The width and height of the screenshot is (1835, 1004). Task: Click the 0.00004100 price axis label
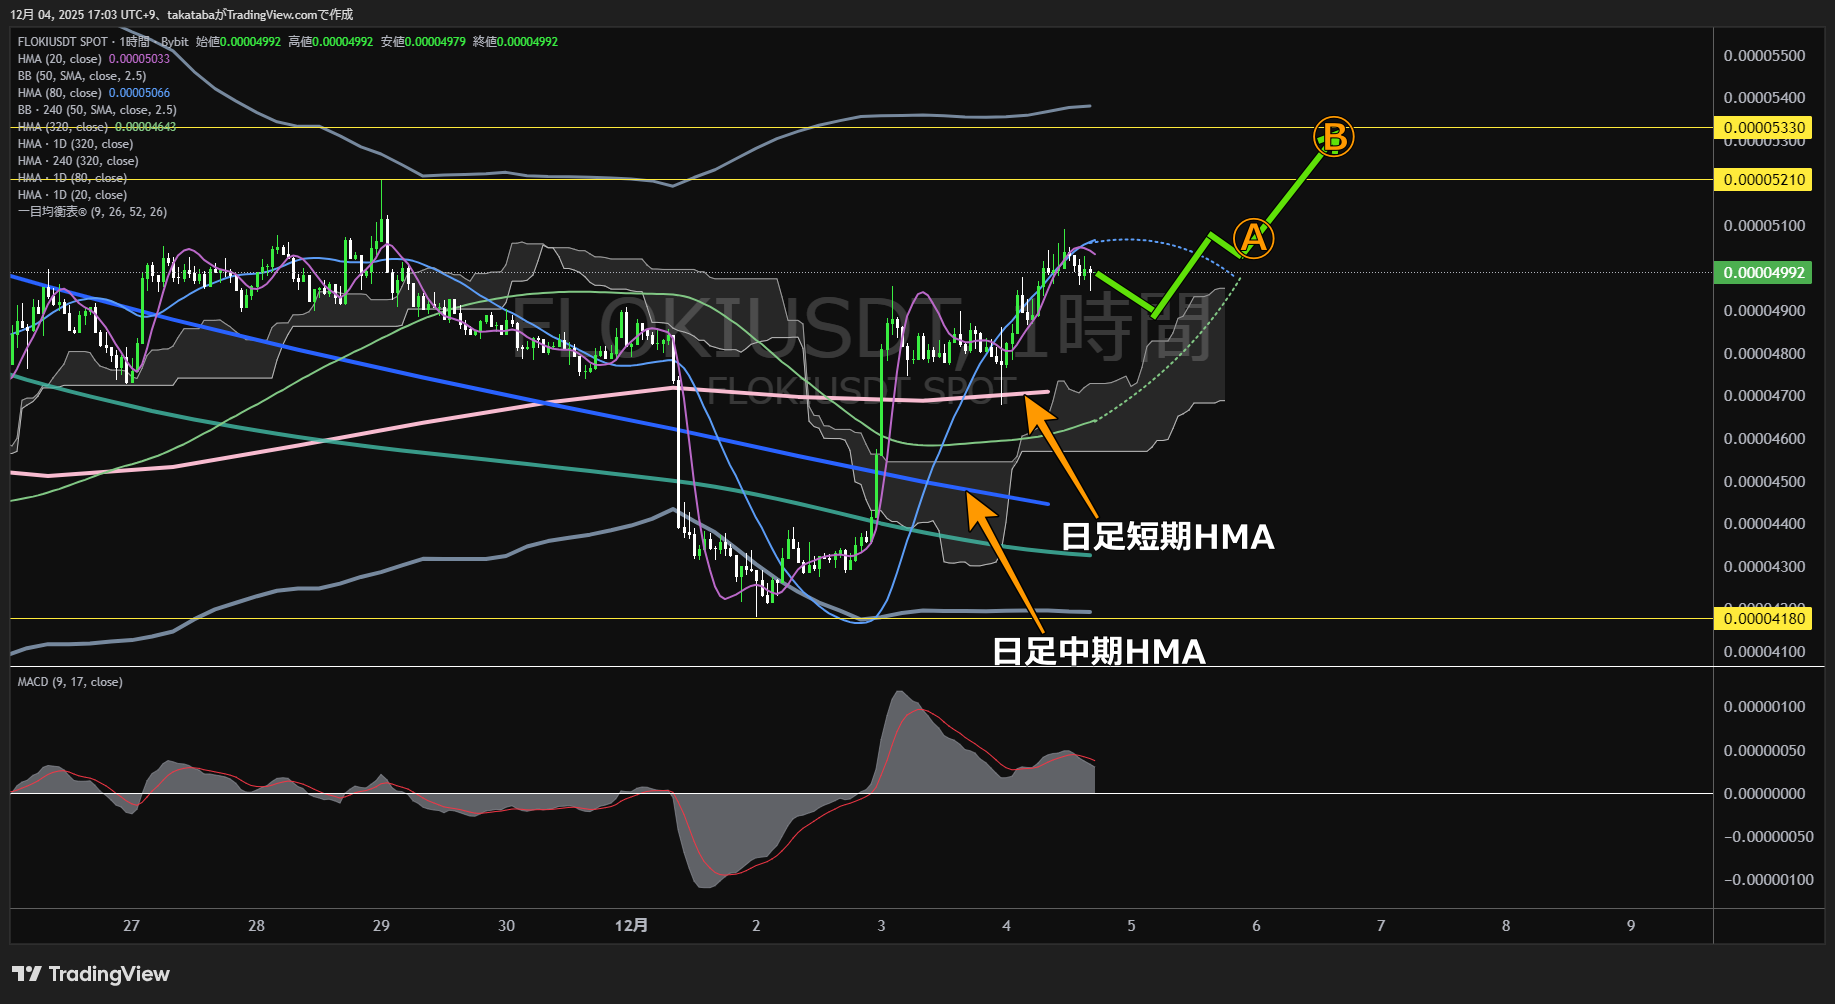1764,652
